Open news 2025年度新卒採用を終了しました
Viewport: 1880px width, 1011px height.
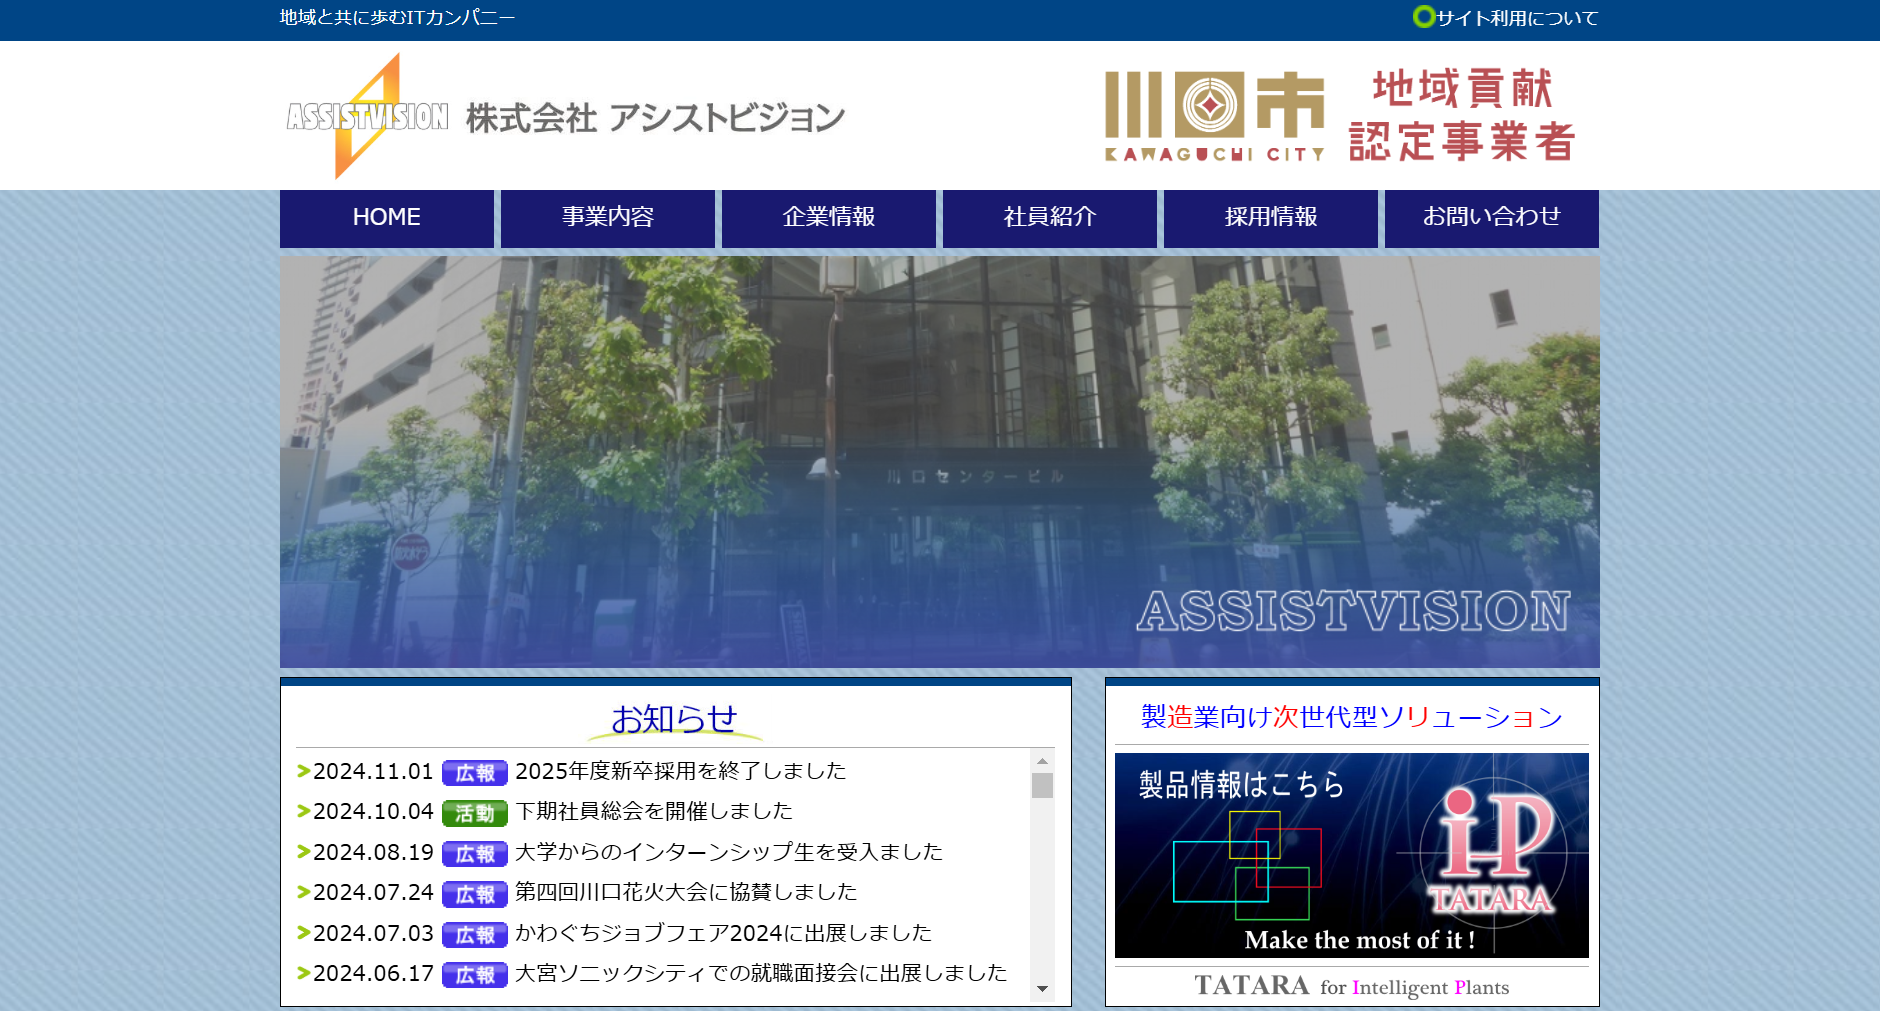(x=680, y=771)
